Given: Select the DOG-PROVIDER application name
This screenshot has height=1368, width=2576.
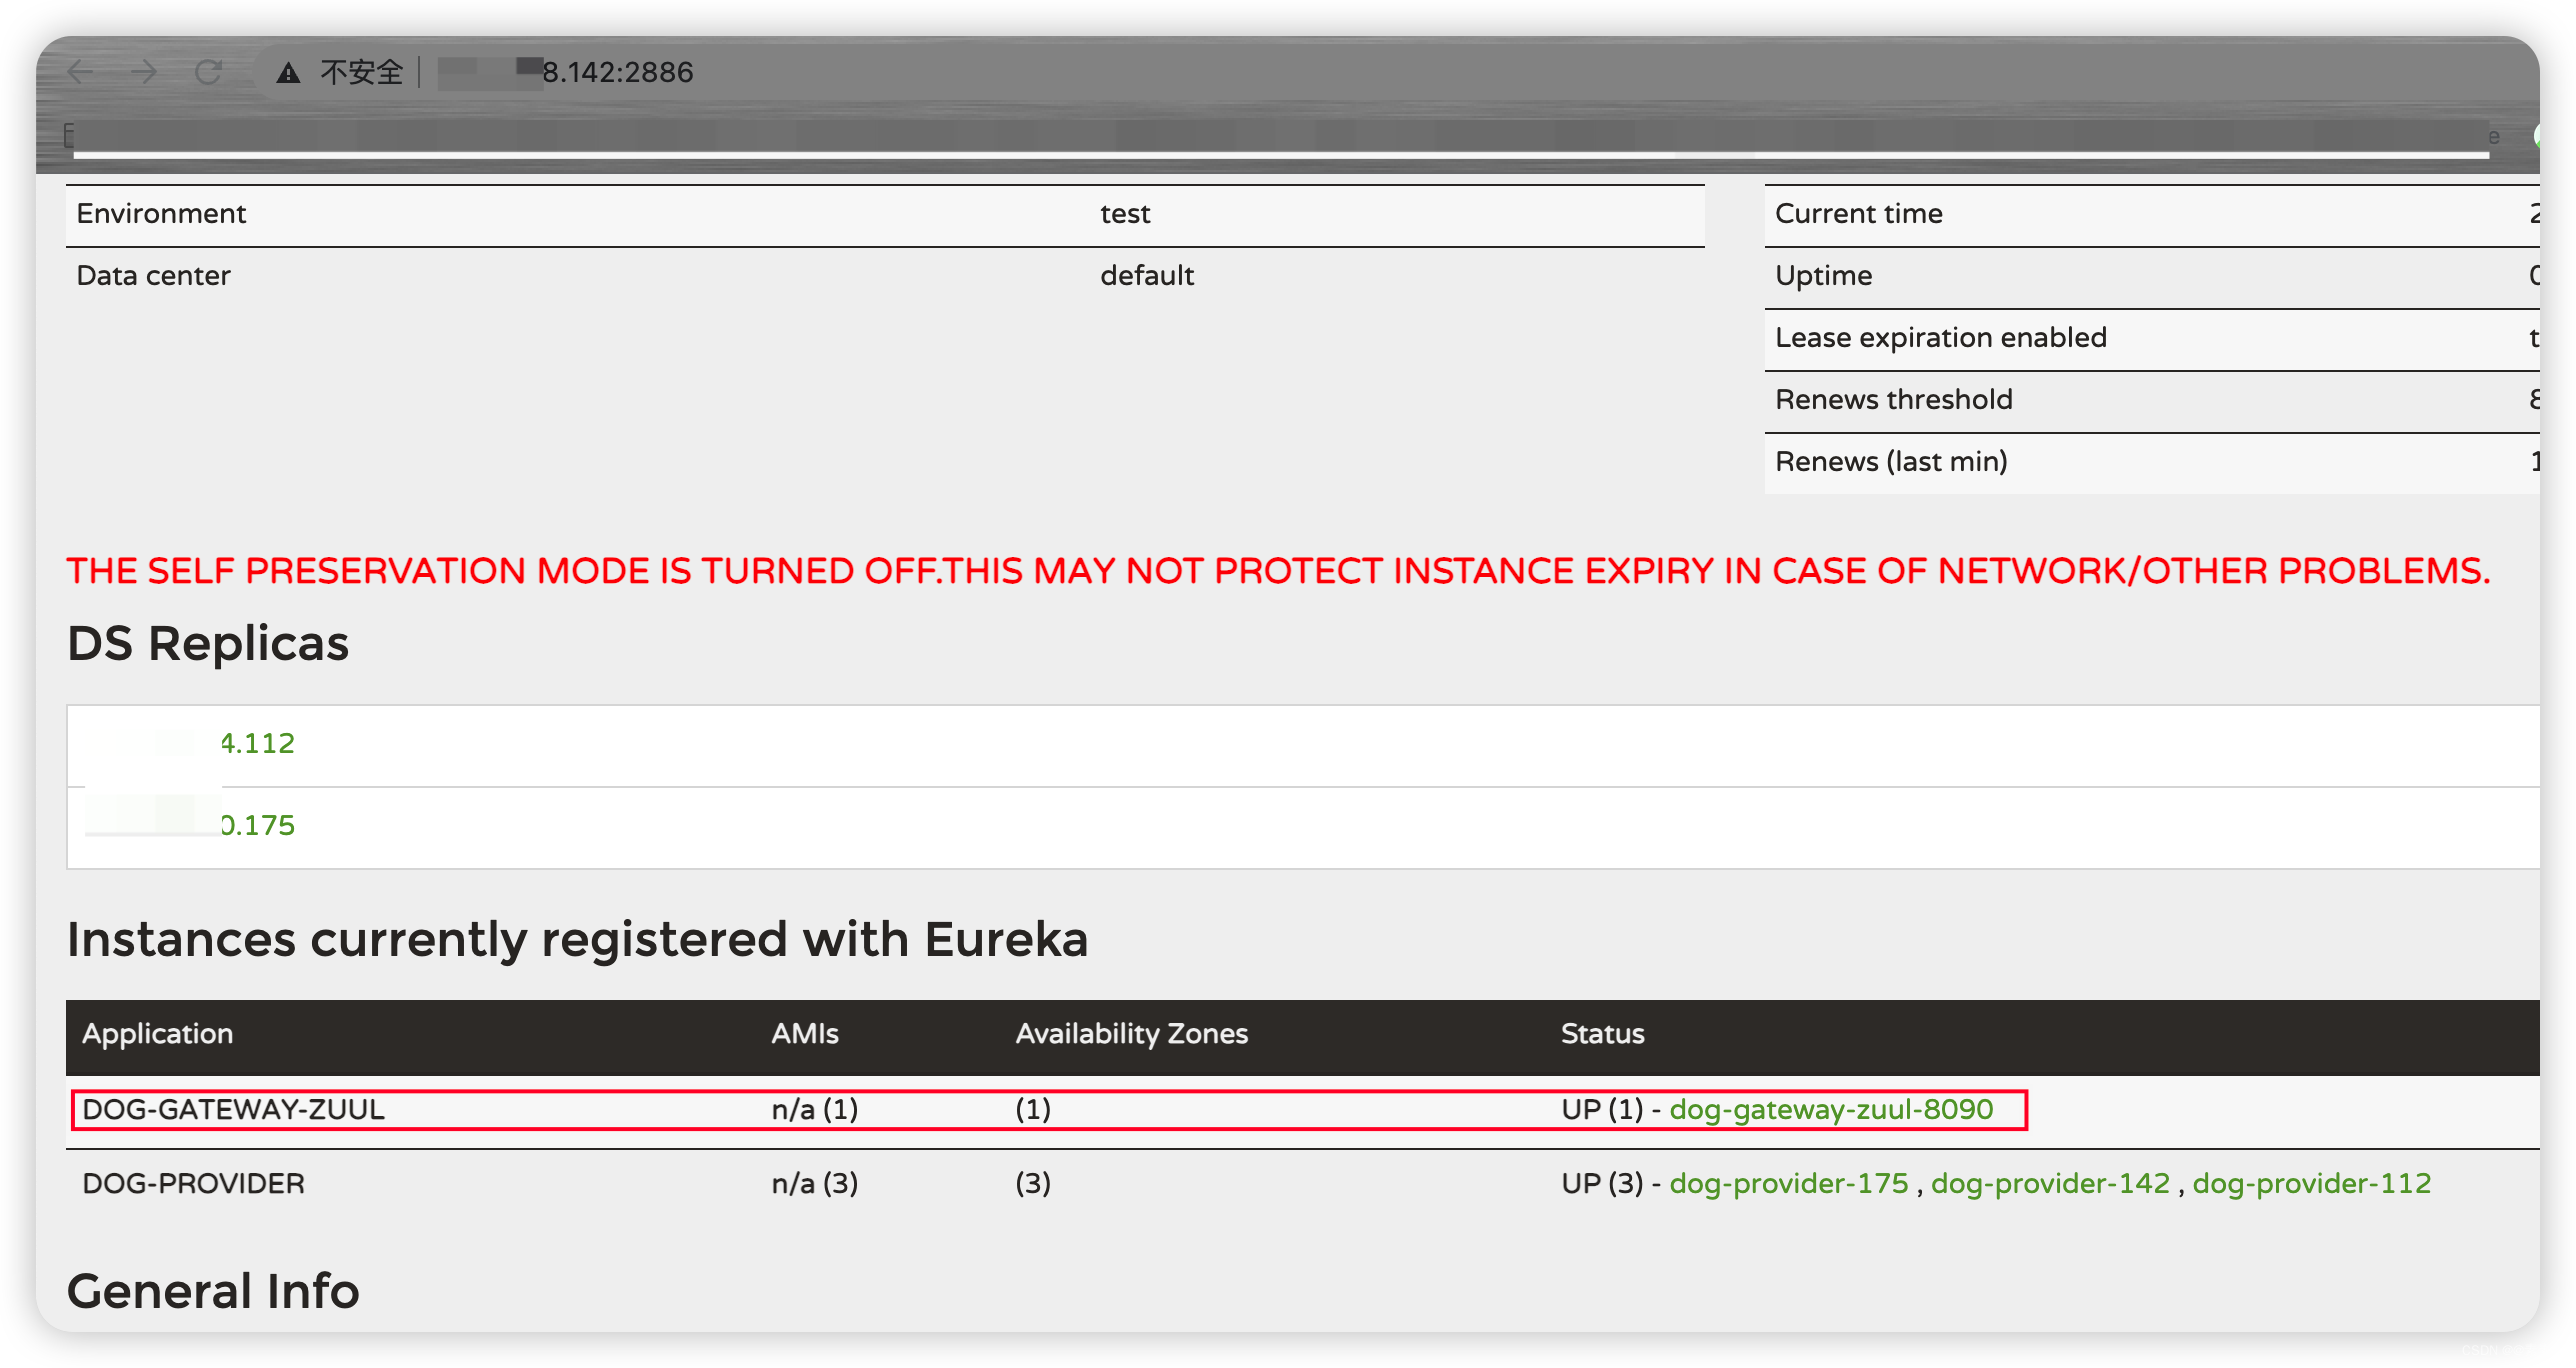Looking at the screenshot, I should tap(193, 1183).
